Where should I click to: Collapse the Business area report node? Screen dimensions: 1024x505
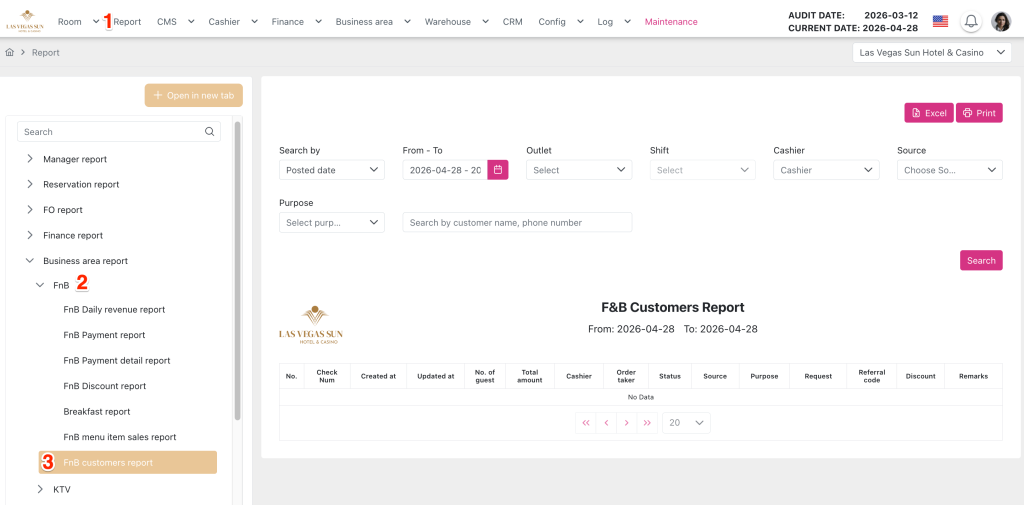pyautogui.click(x=30, y=261)
